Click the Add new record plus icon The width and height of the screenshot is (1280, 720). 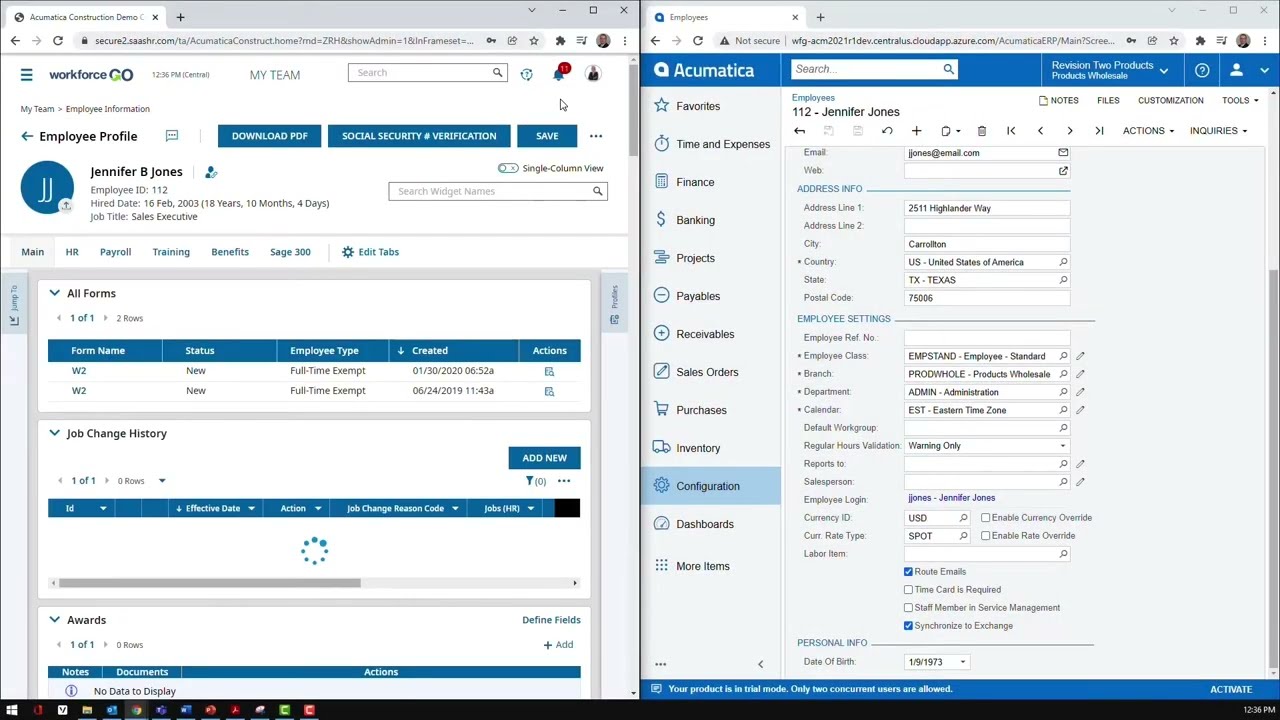916,131
